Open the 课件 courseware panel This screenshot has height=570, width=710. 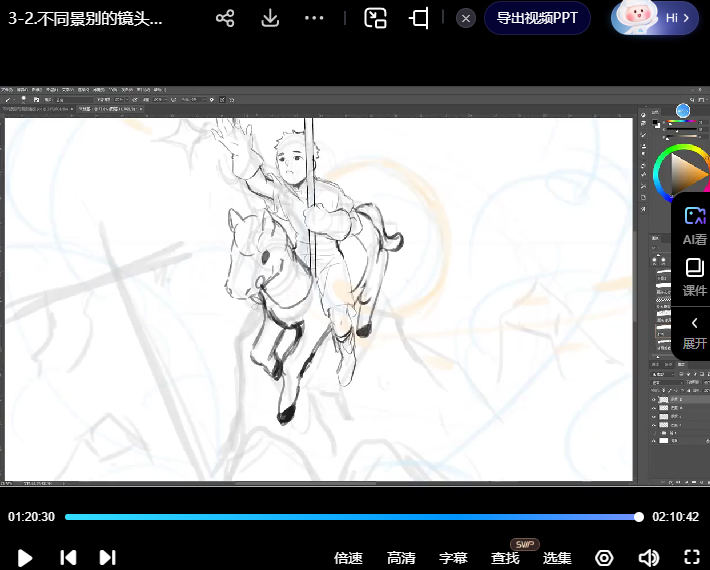(694, 277)
